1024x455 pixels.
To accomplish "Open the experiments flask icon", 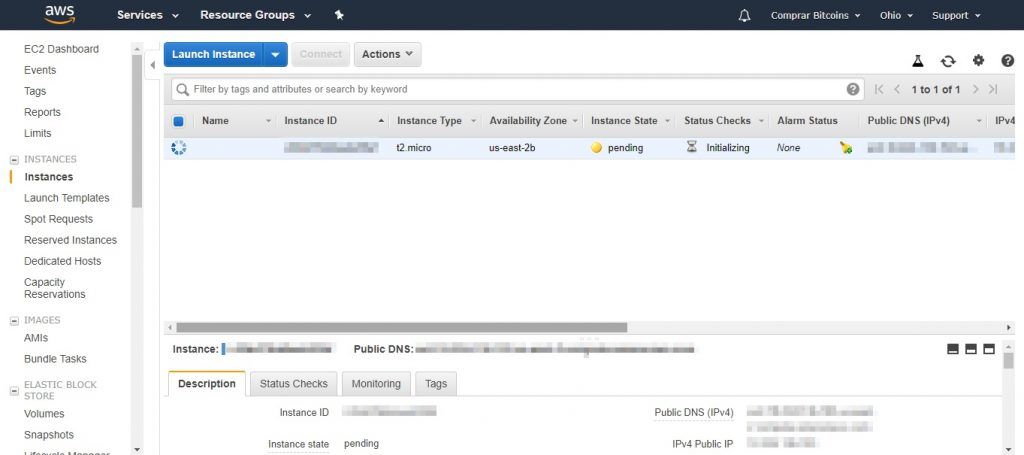I will tap(918, 61).
